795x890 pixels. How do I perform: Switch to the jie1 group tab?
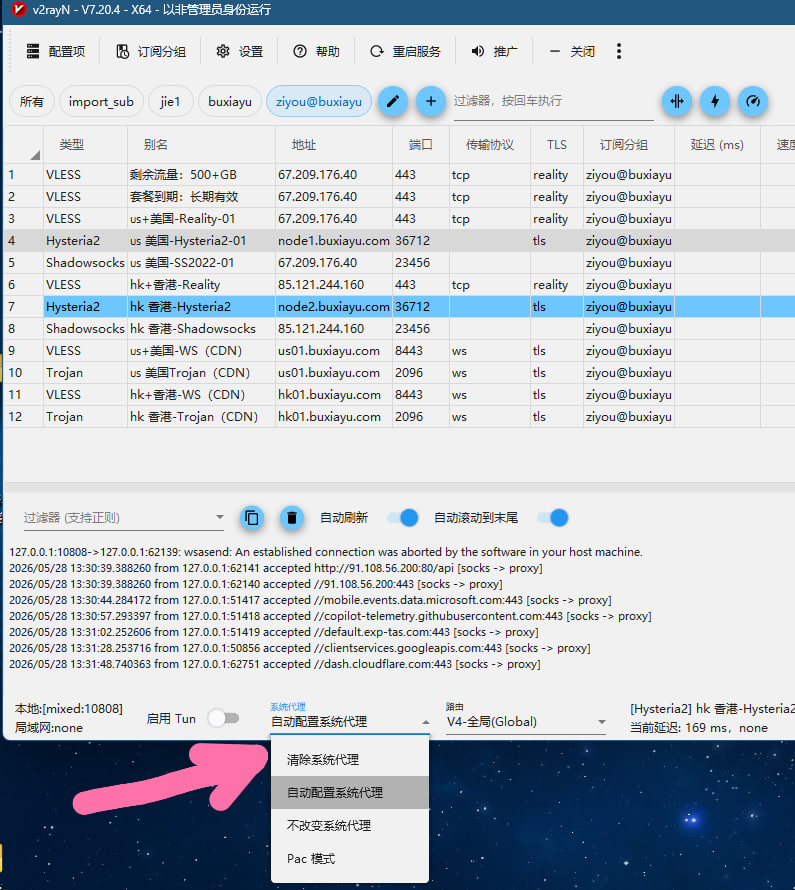pos(170,102)
